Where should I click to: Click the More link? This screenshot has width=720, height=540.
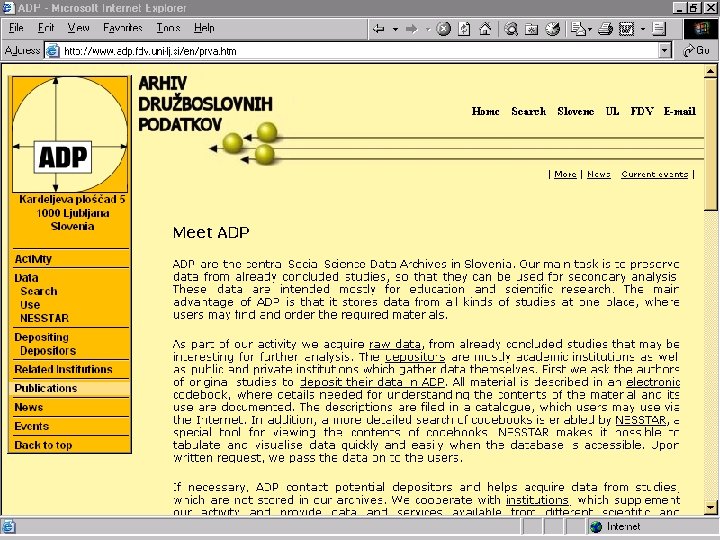565,174
